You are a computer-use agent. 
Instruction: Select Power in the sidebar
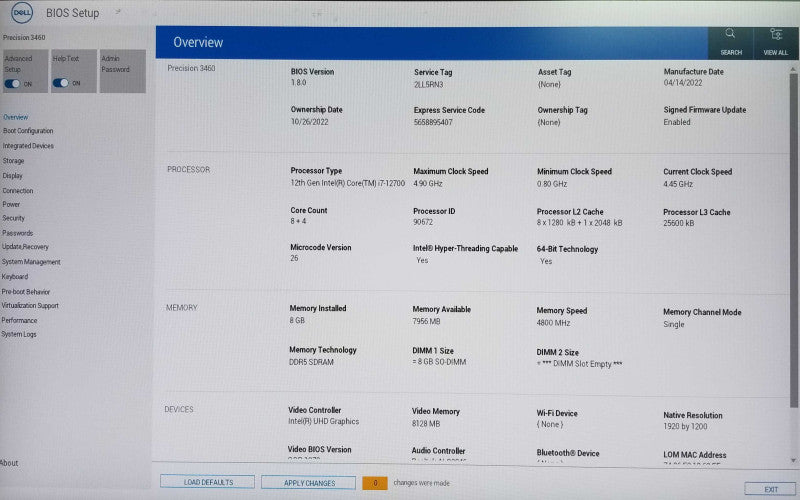(x=11, y=204)
